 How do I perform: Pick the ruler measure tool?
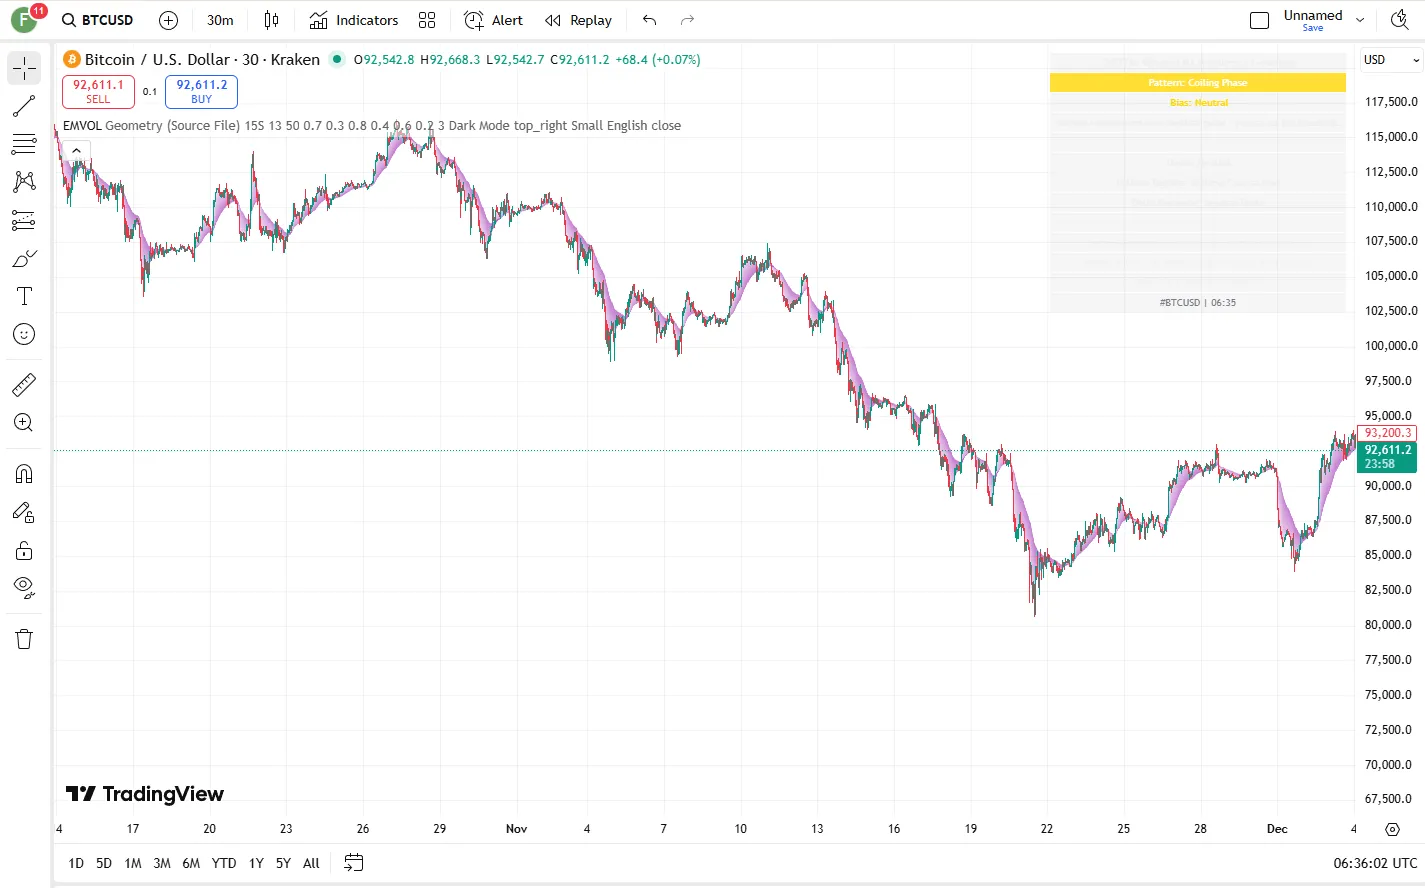(x=24, y=384)
